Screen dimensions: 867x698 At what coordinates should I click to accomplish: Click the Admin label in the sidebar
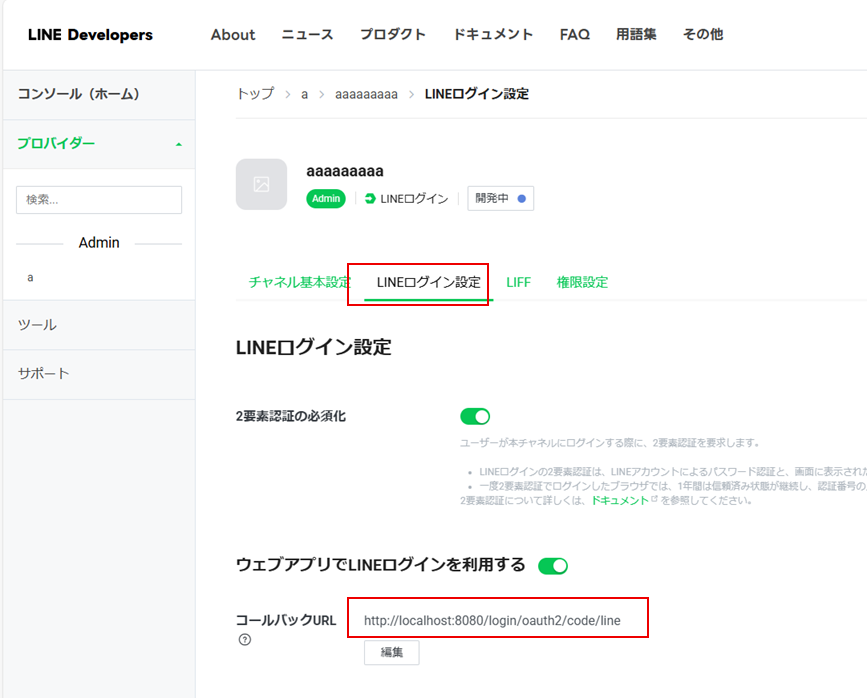pyautogui.click(x=99, y=243)
